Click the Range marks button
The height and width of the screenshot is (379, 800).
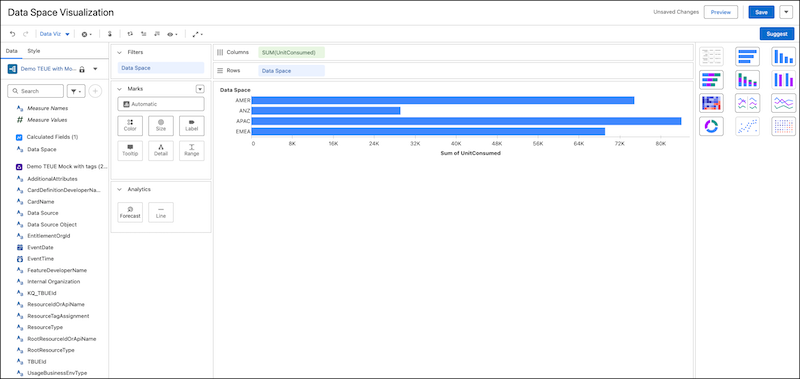point(192,150)
